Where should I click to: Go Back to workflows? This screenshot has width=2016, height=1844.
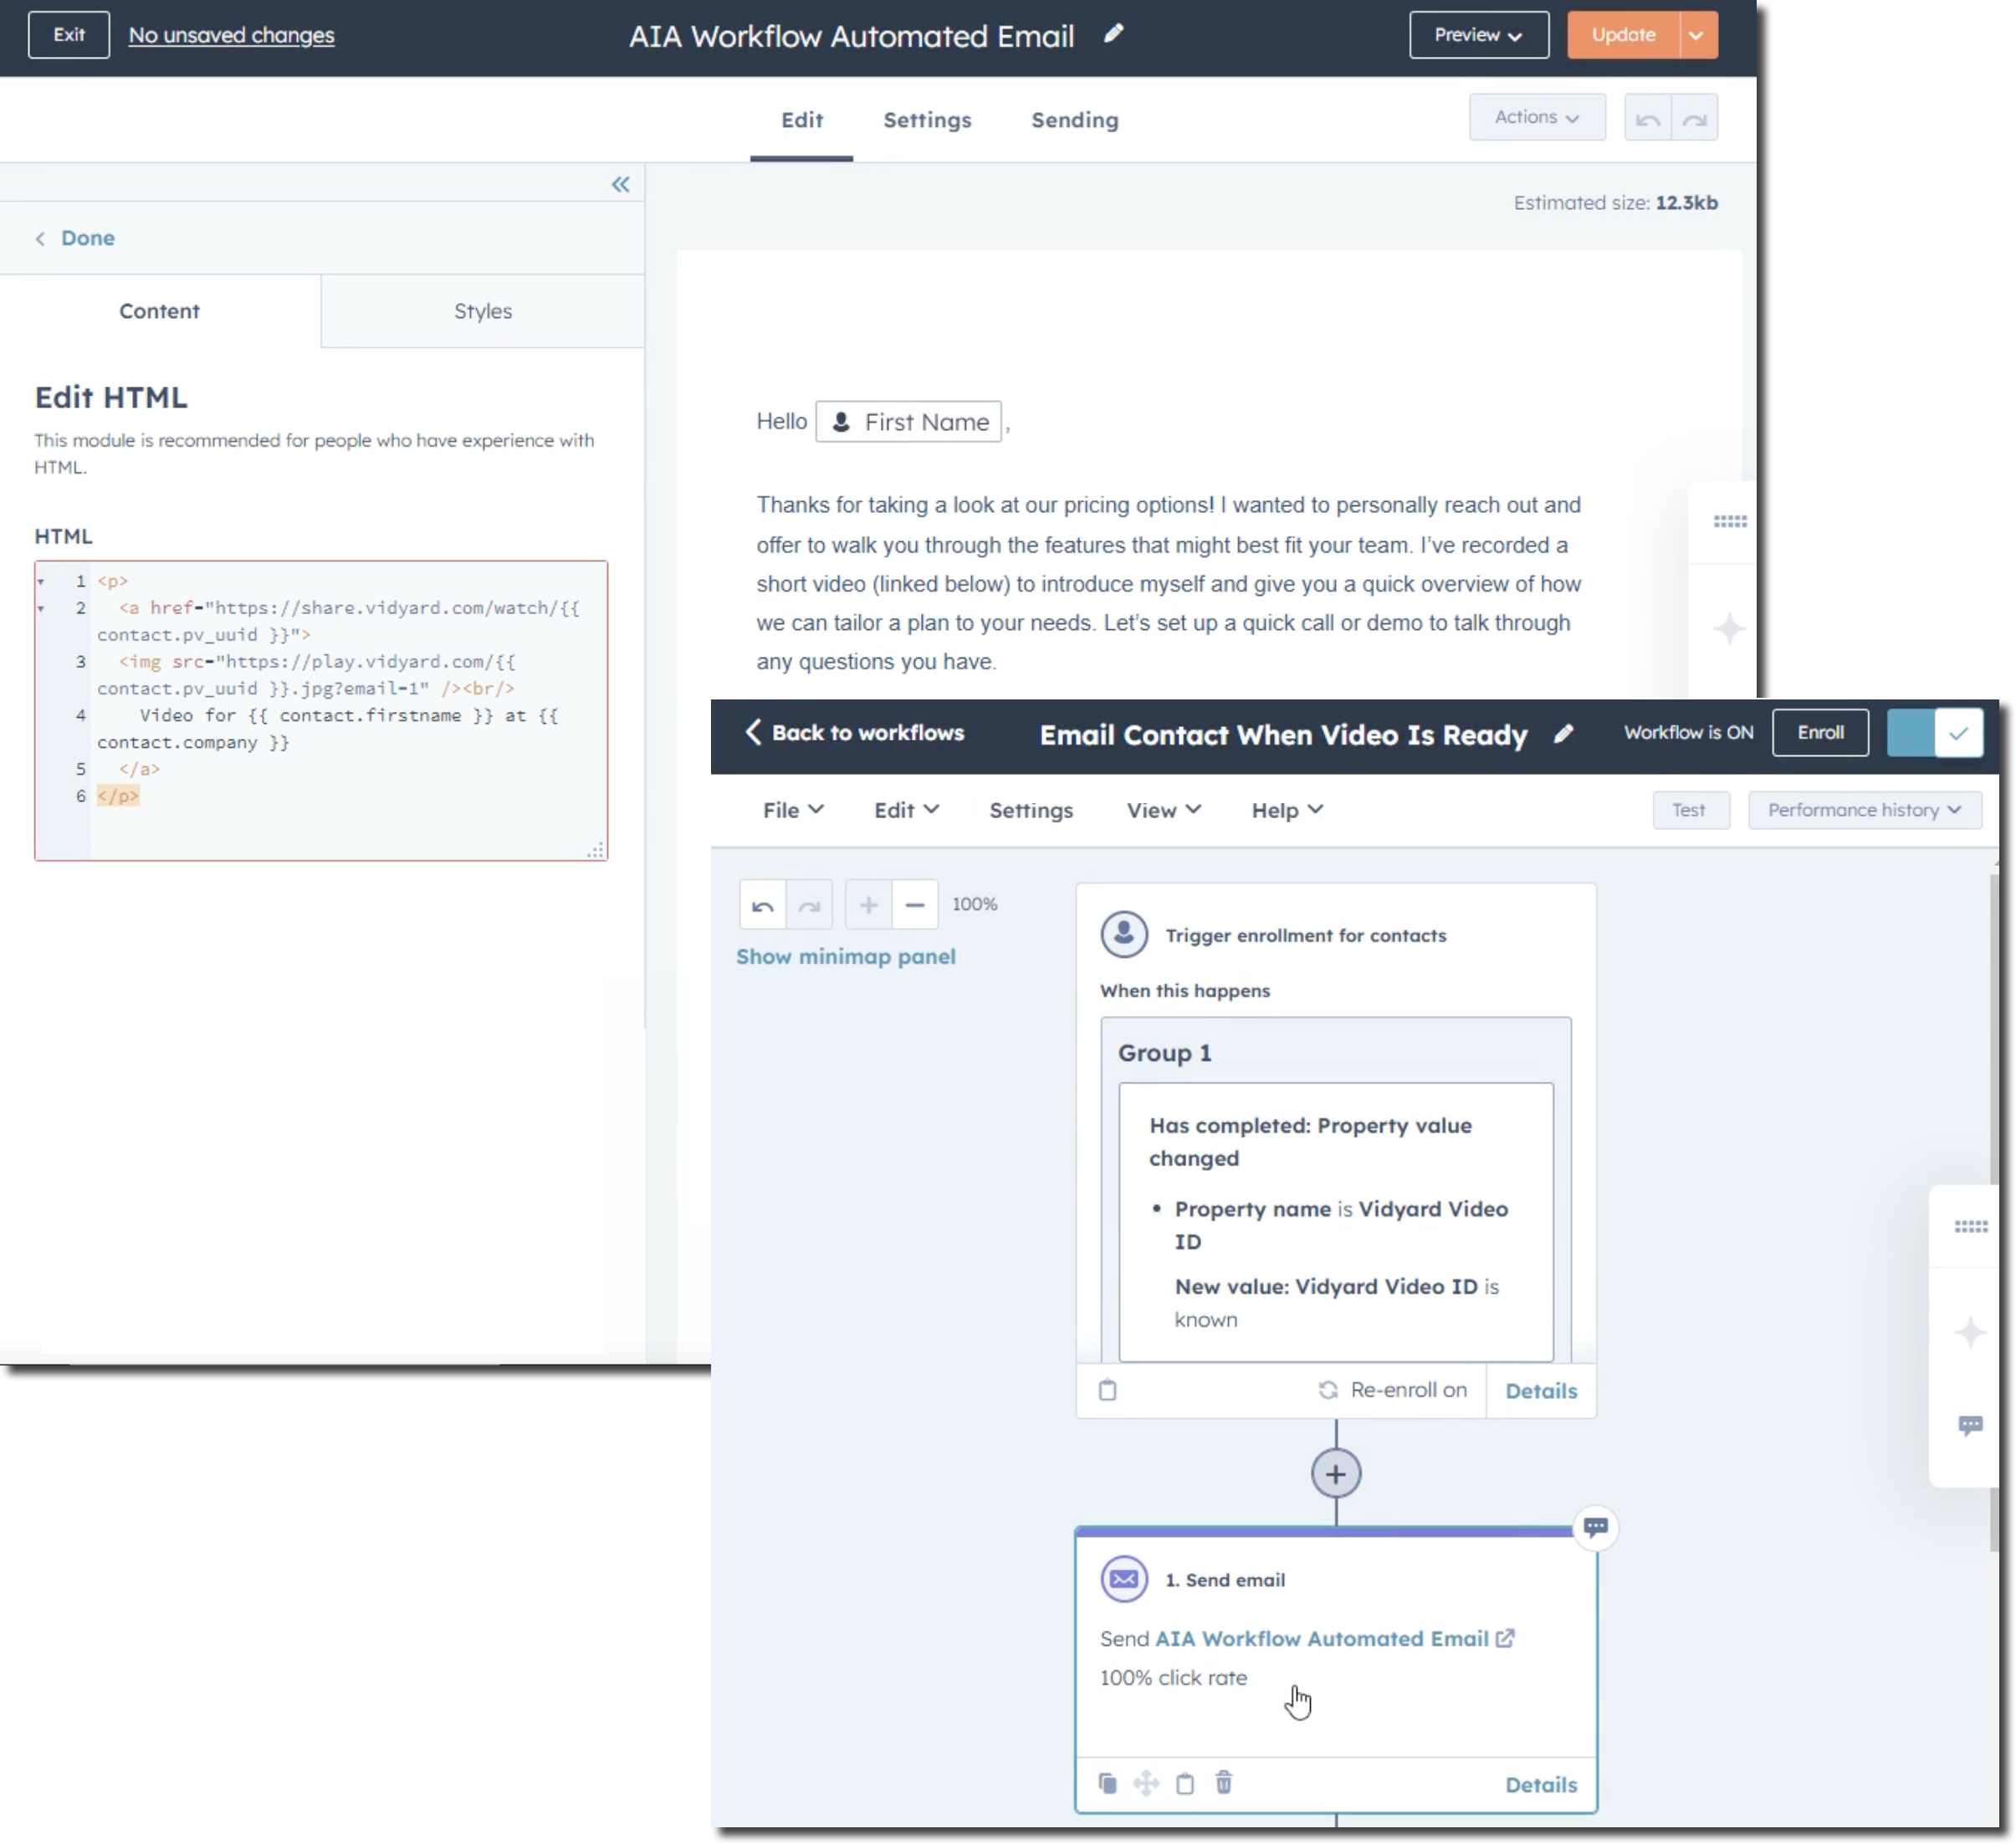(x=855, y=732)
